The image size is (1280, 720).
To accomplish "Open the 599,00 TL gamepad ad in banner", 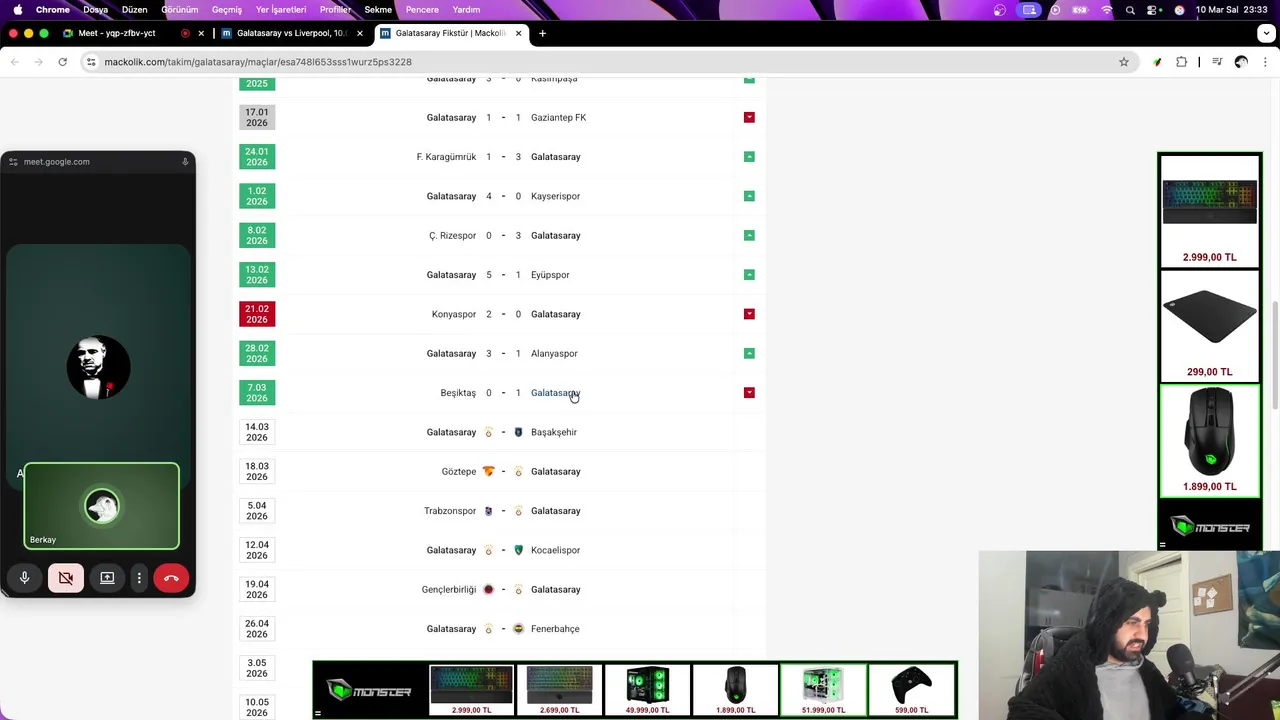I will (x=911, y=690).
